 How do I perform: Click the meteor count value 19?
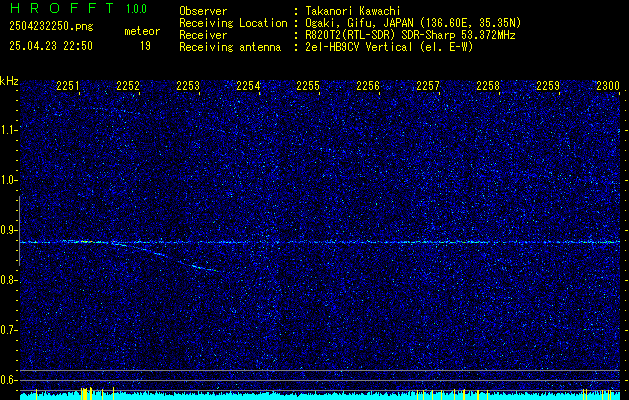click(145, 46)
